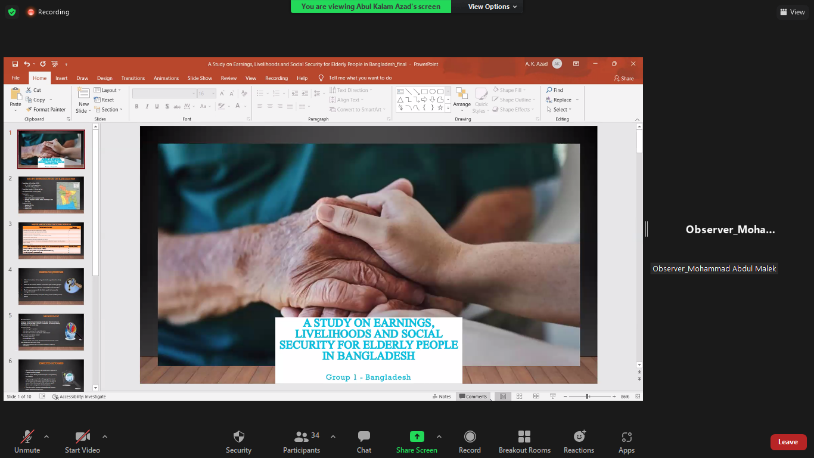
Task: Unmute the microphone in Zoom
Action: click(27, 441)
